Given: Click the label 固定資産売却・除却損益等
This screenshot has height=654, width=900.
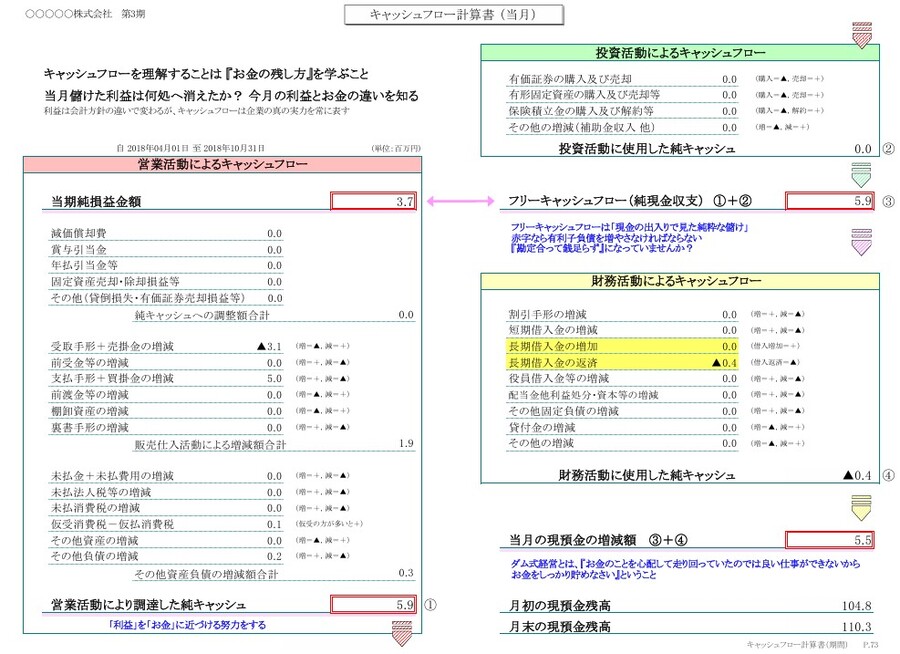Looking at the screenshot, I should click(115, 282).
